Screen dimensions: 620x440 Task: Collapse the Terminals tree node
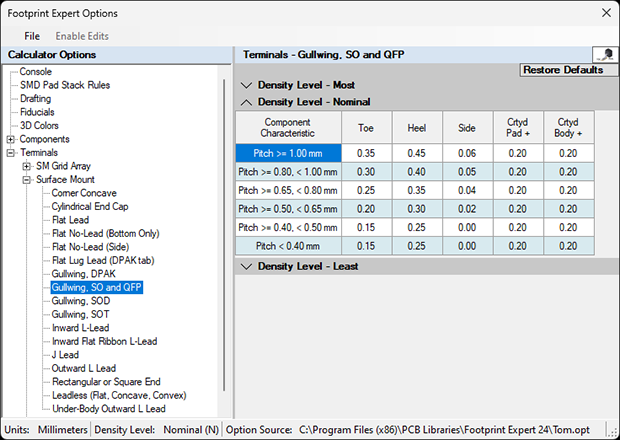[x=11, y=153]
